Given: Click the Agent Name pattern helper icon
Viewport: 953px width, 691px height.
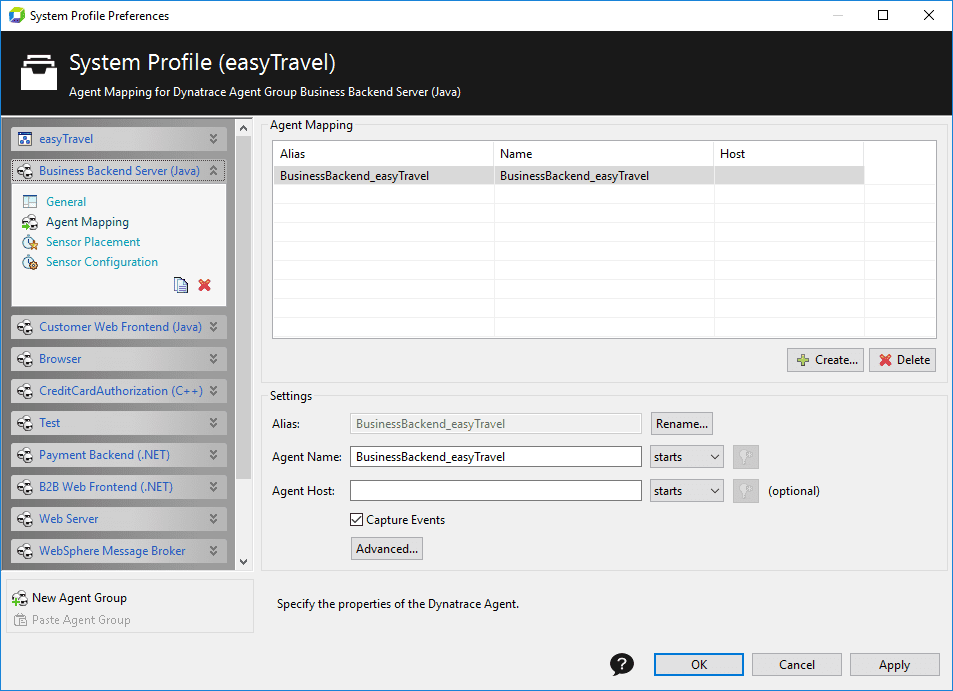Looking at the screenshot, I should point(746,457).
